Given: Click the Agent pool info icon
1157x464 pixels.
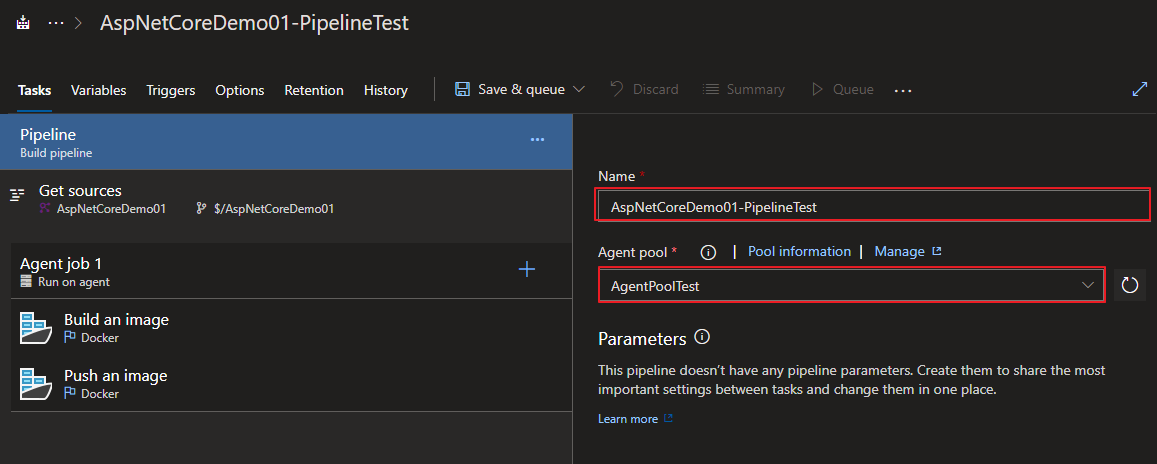Looking at the screenshot, I should pos(708,252).
